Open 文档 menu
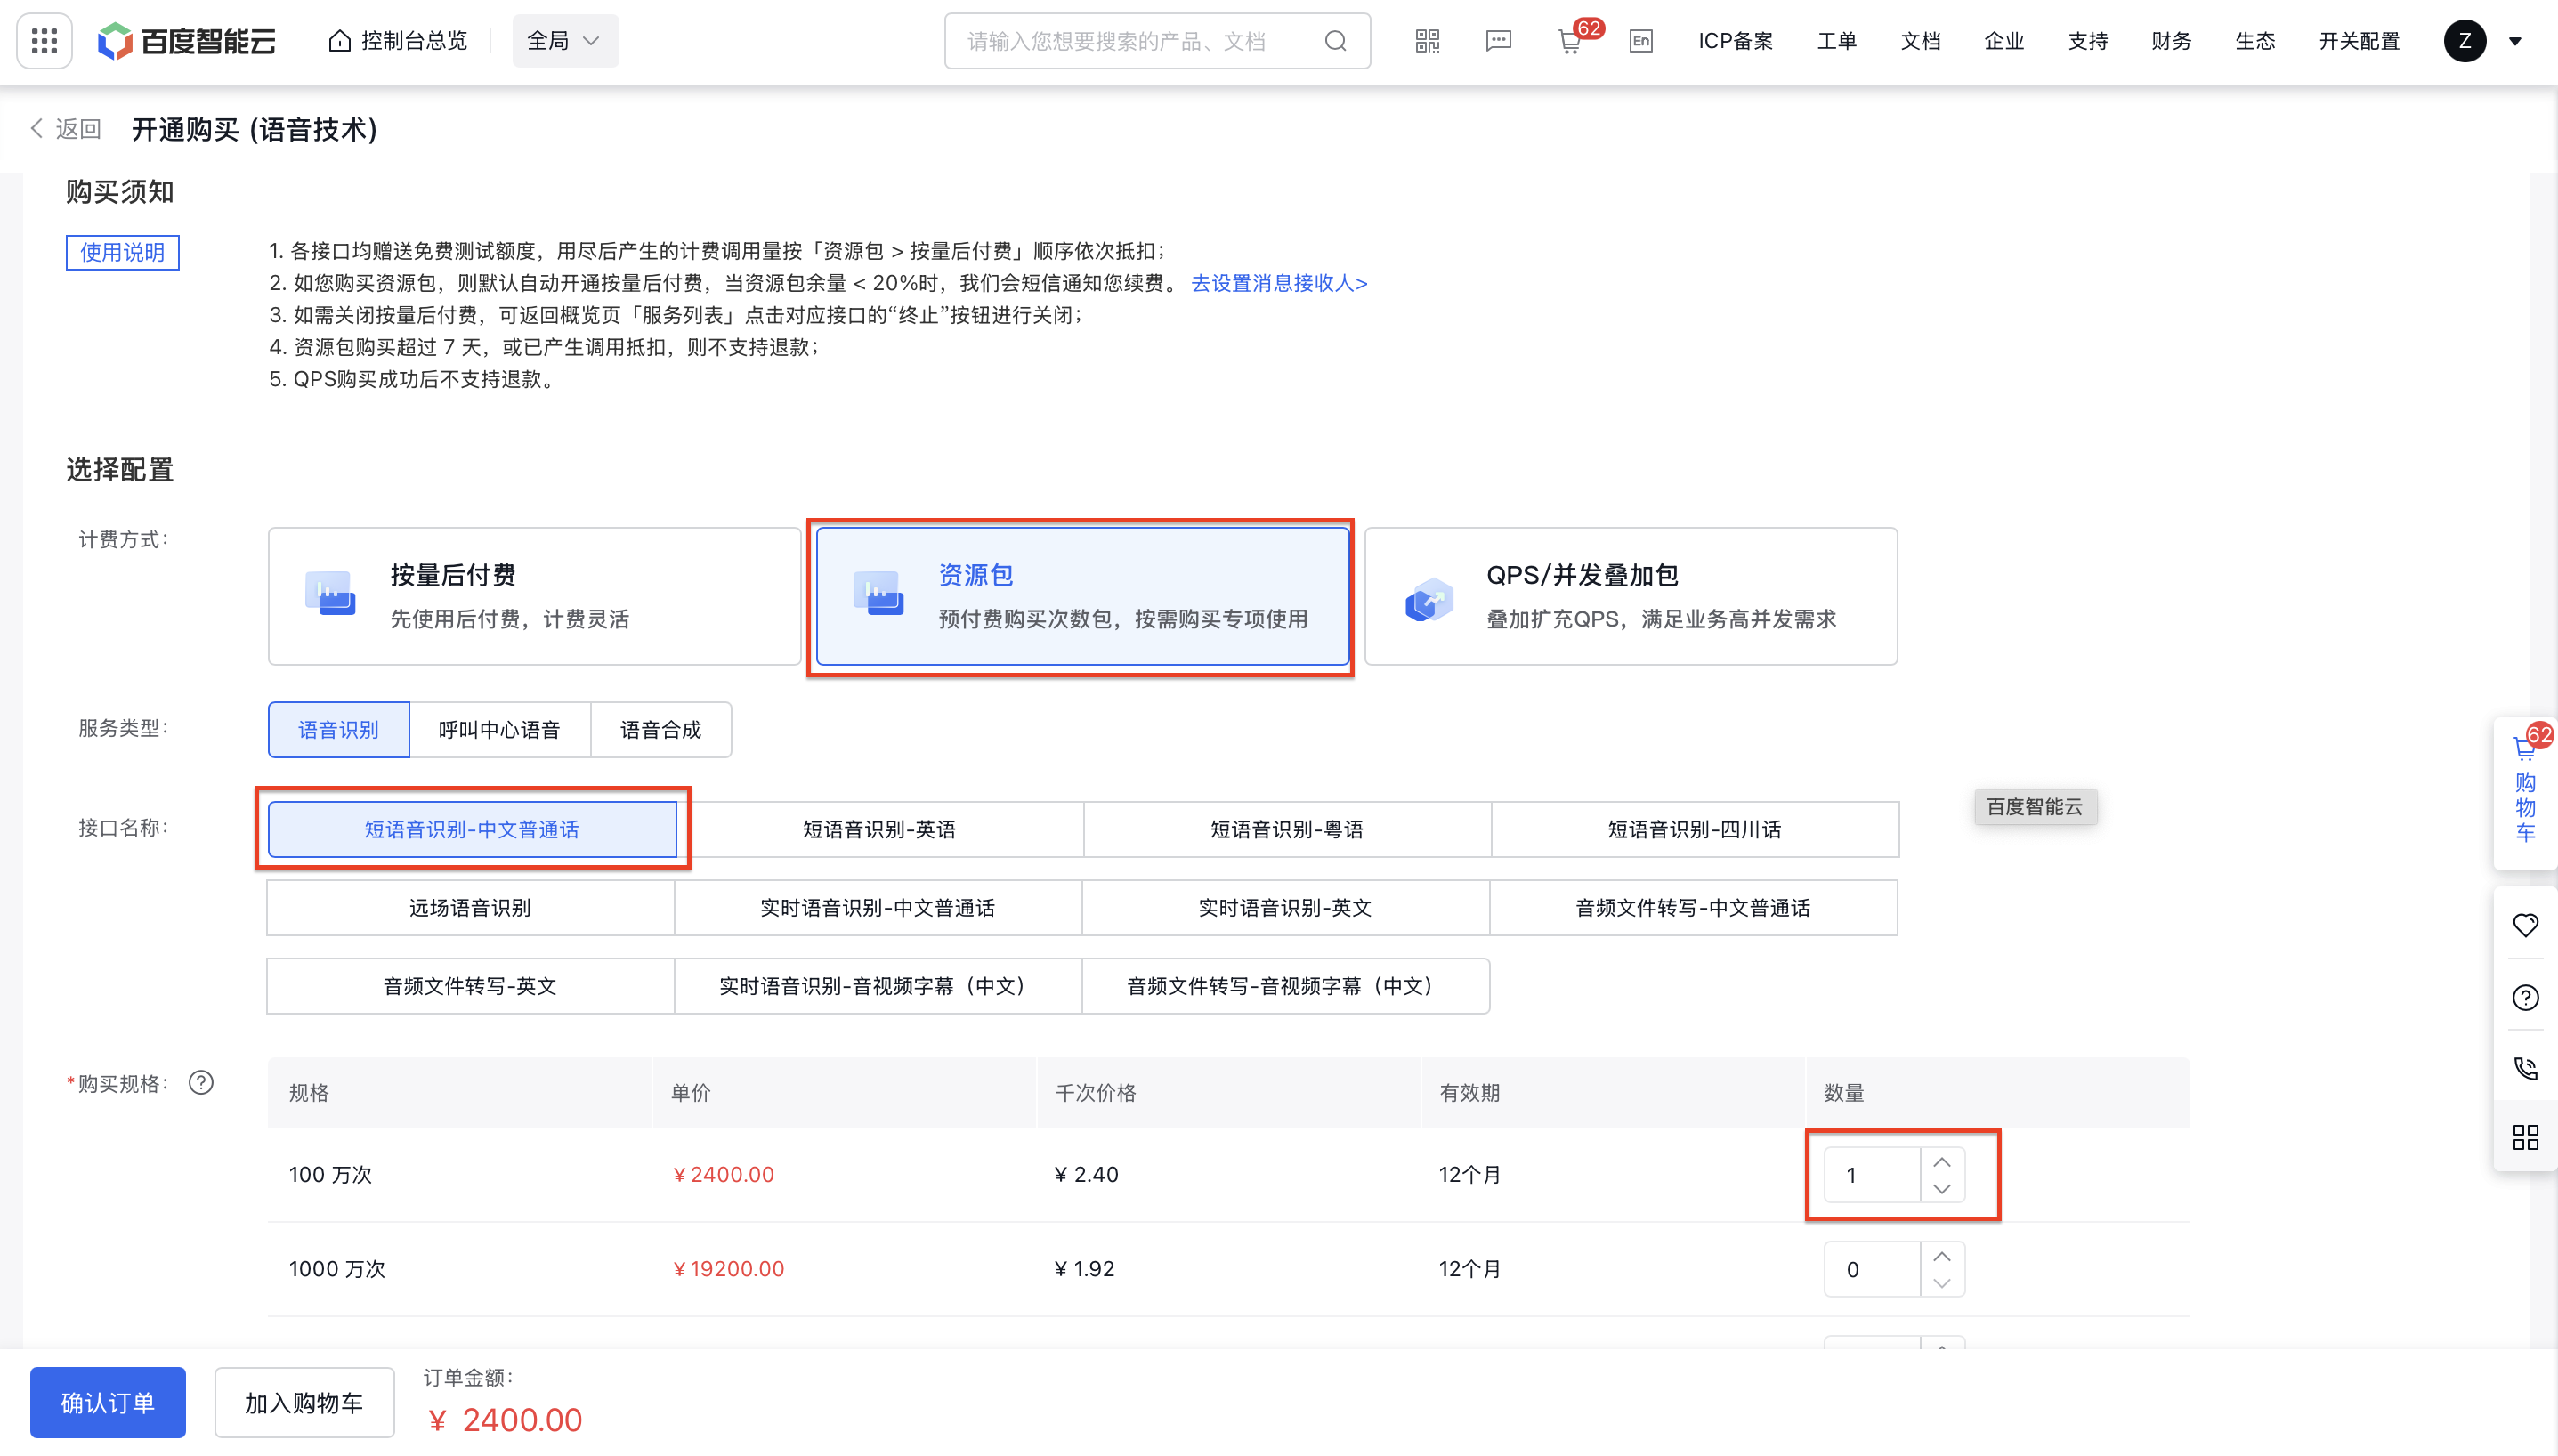This screenshot has height=1456, width=2558. (x=1920, y=41)
